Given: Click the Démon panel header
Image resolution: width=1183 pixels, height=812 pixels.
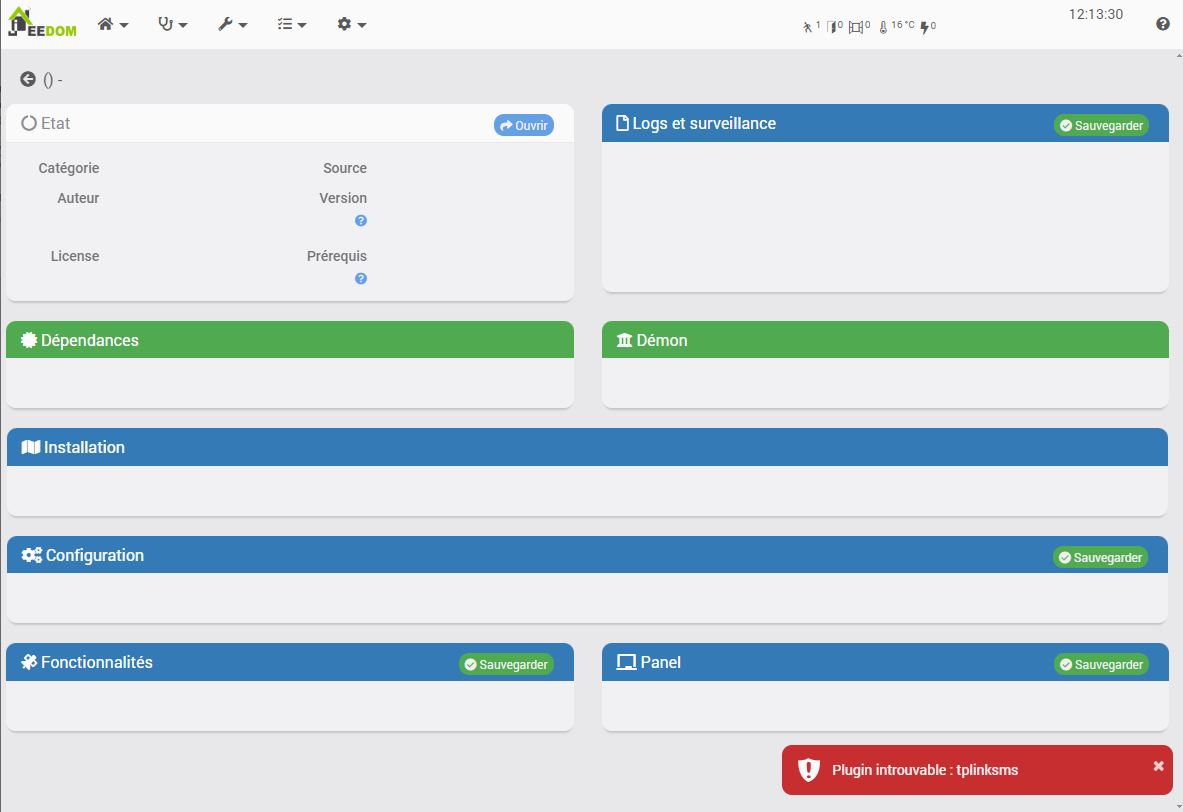Looking at the screenshot, I should pos(885,340).
